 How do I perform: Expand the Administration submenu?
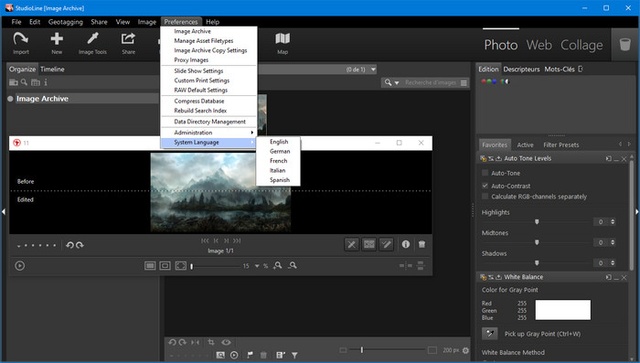209,132
